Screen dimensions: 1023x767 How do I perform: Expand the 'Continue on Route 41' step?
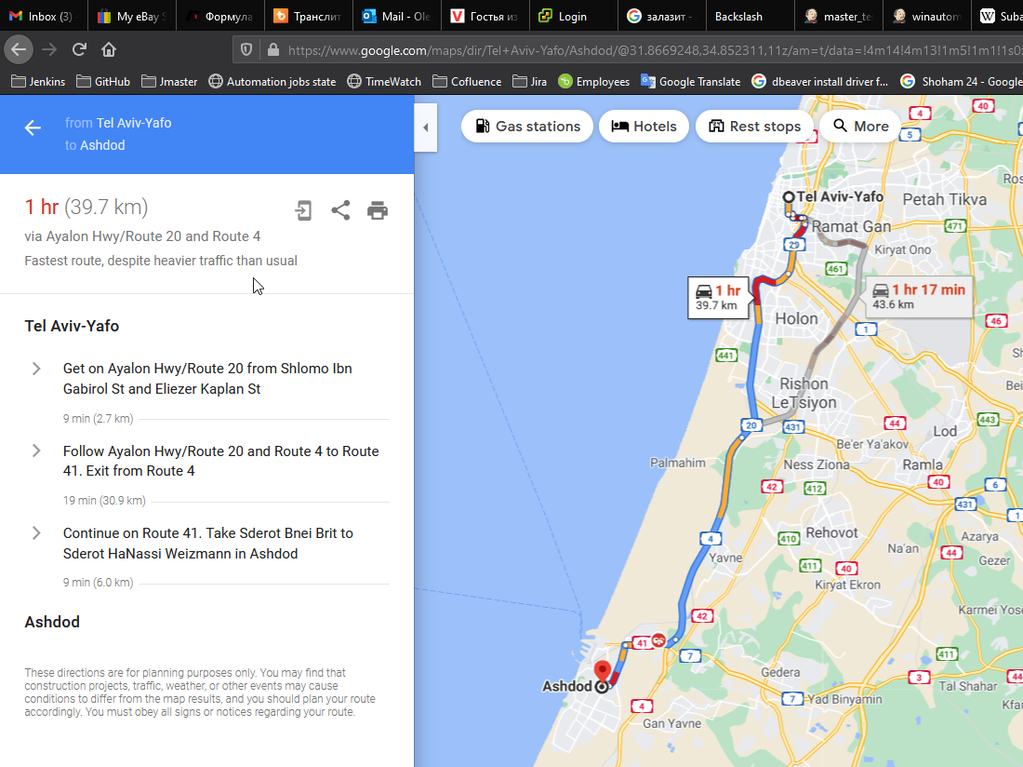click(37, 534)
